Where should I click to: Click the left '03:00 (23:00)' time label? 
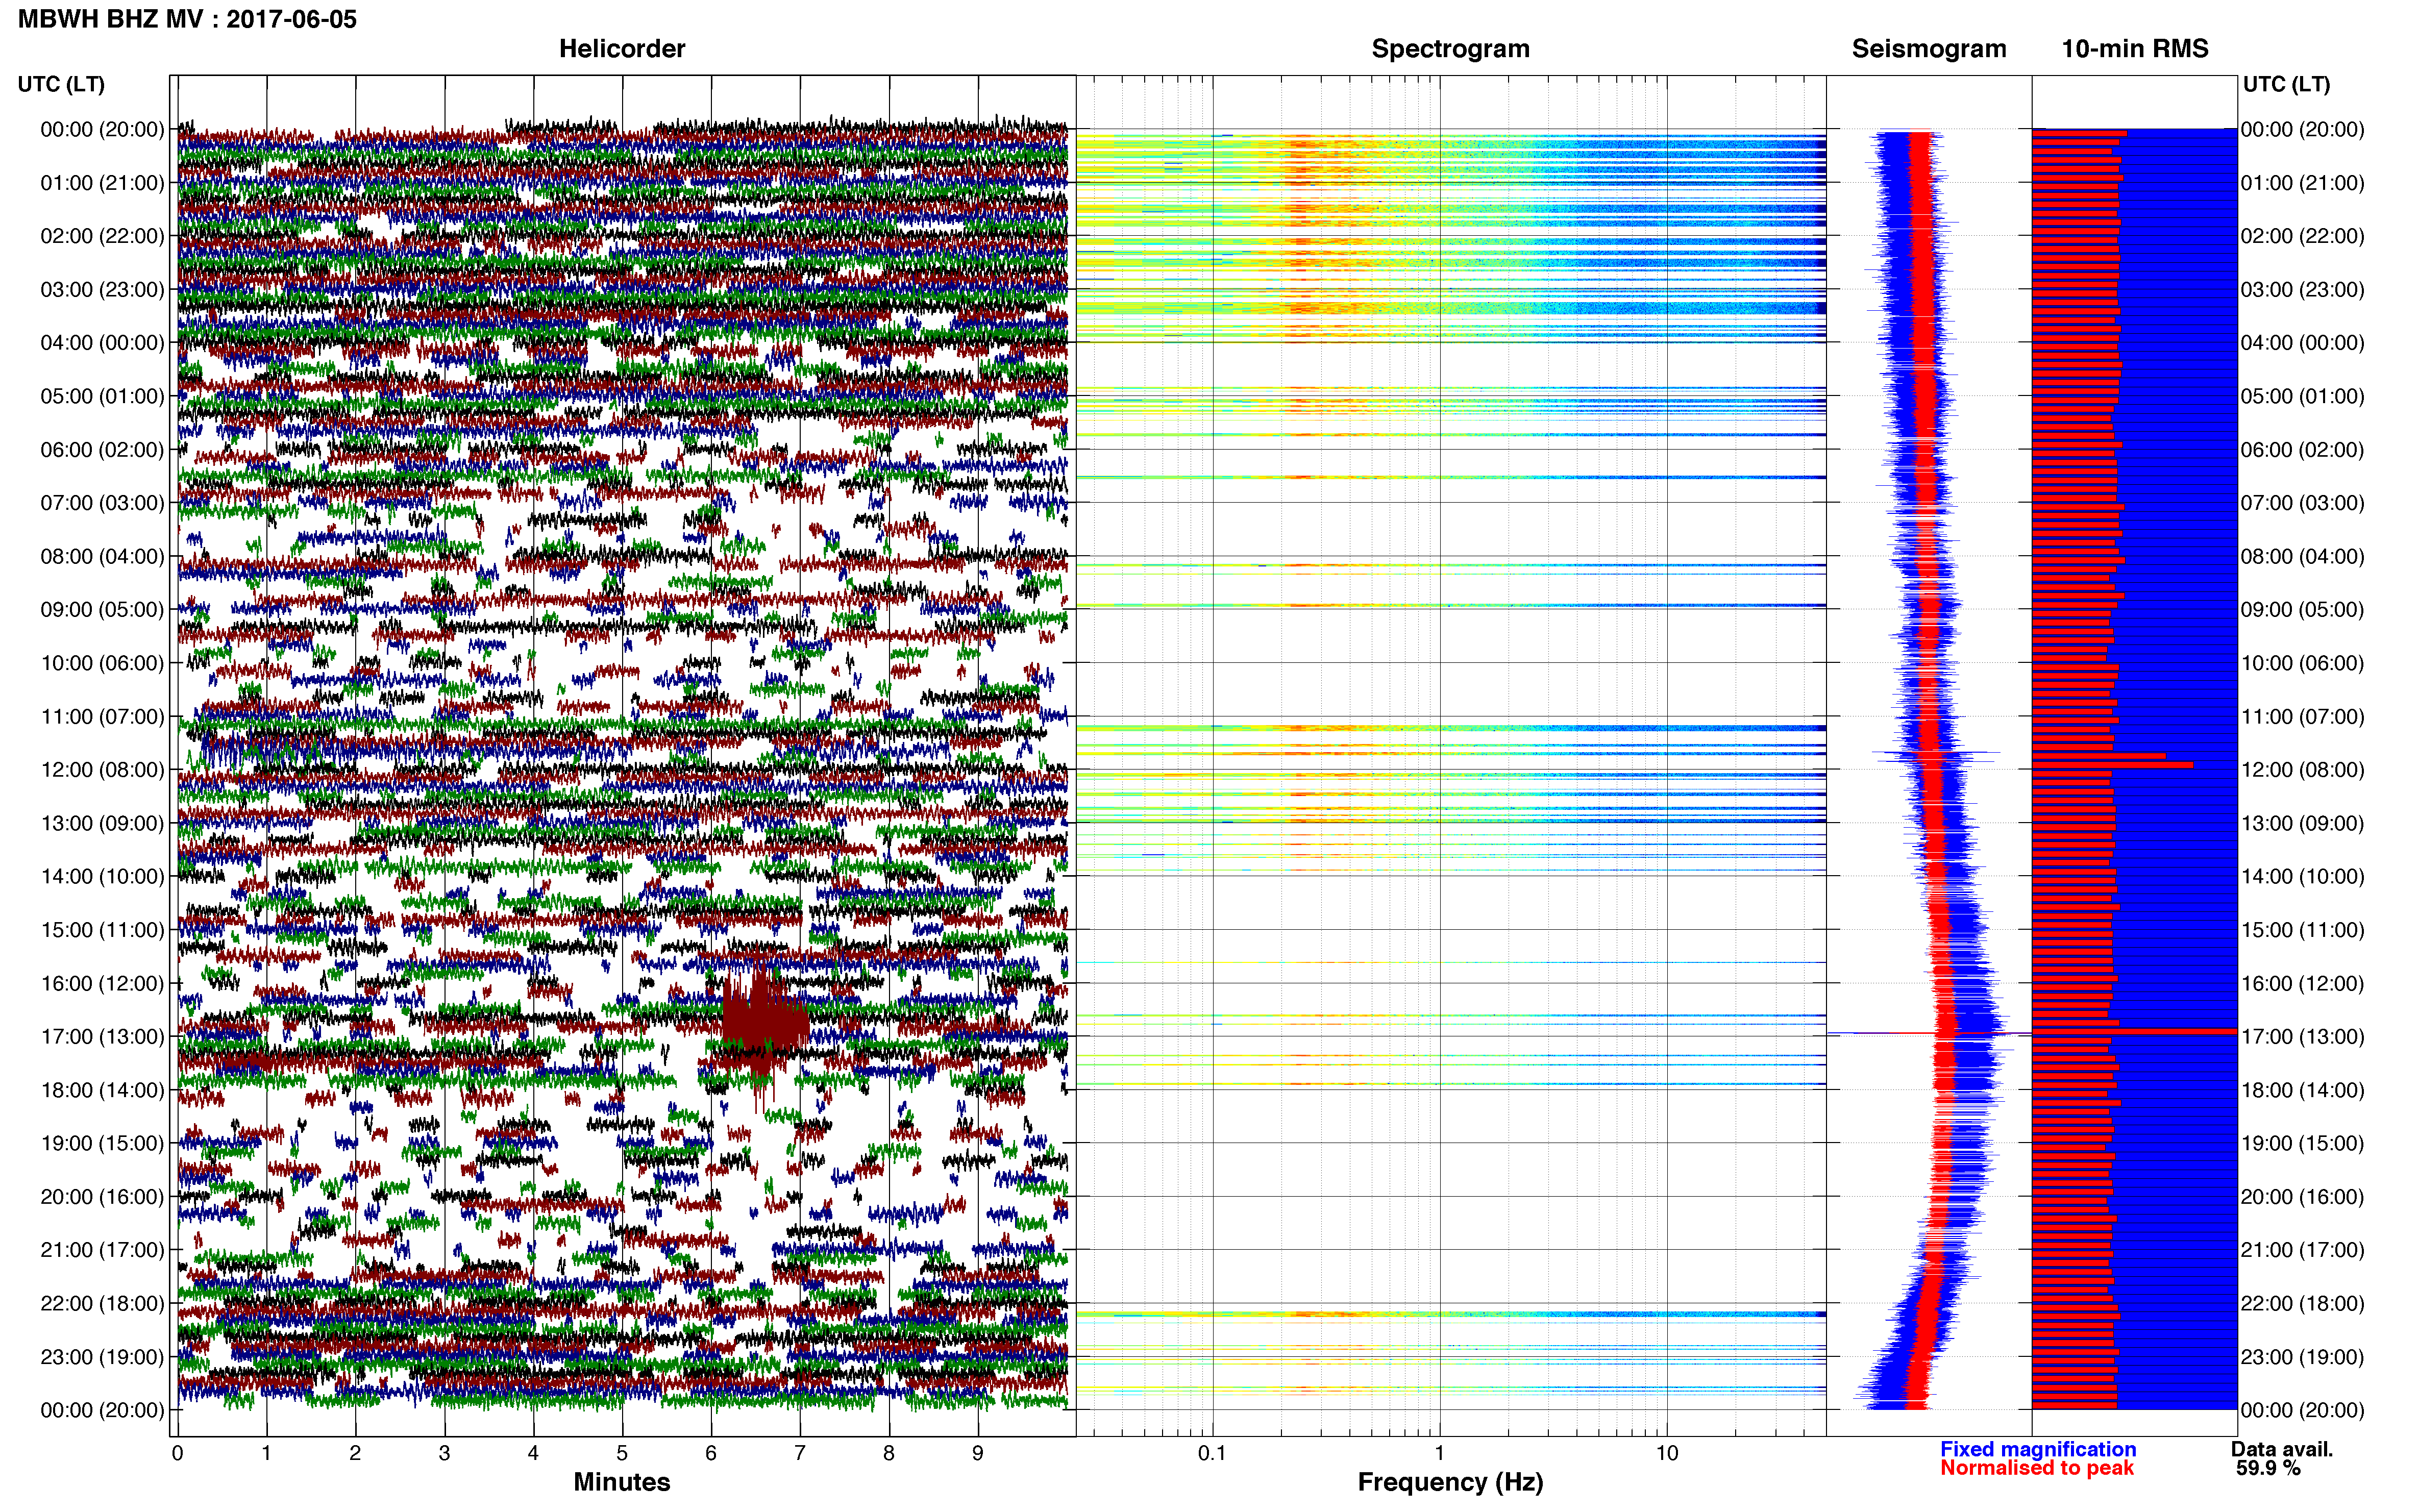(x=102, y=290)
